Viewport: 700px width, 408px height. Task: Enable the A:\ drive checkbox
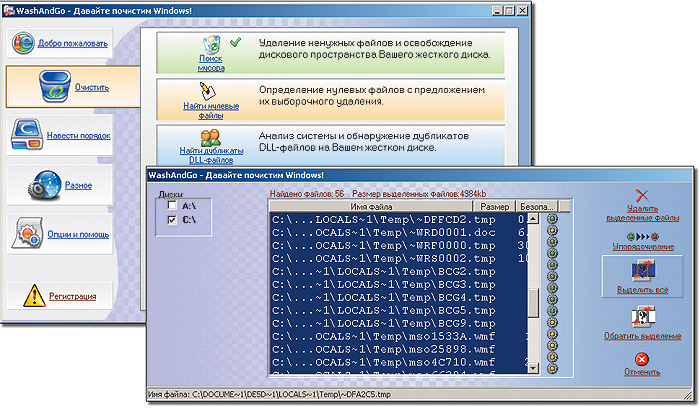173,206
